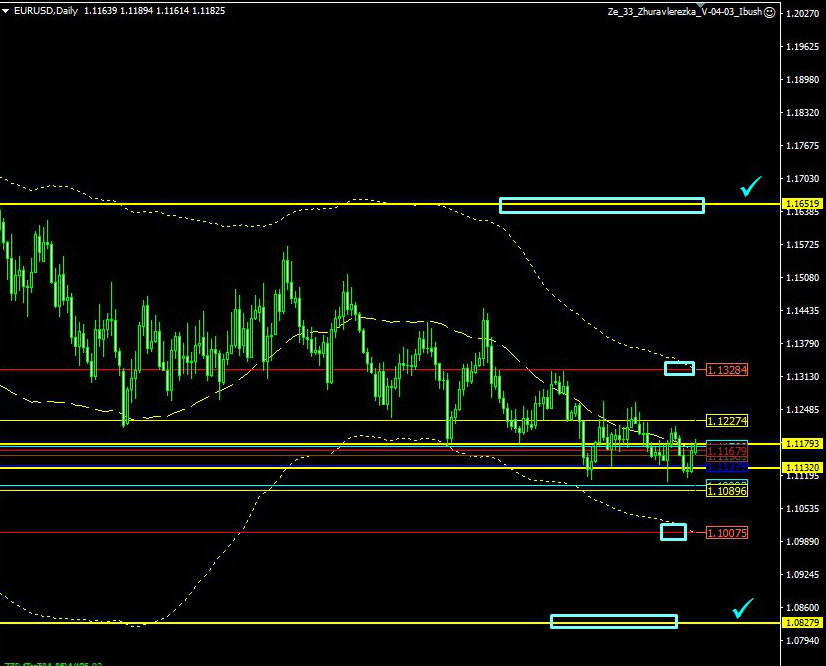Click the 1.11793 yellow axis price tag

pos(803,443)
